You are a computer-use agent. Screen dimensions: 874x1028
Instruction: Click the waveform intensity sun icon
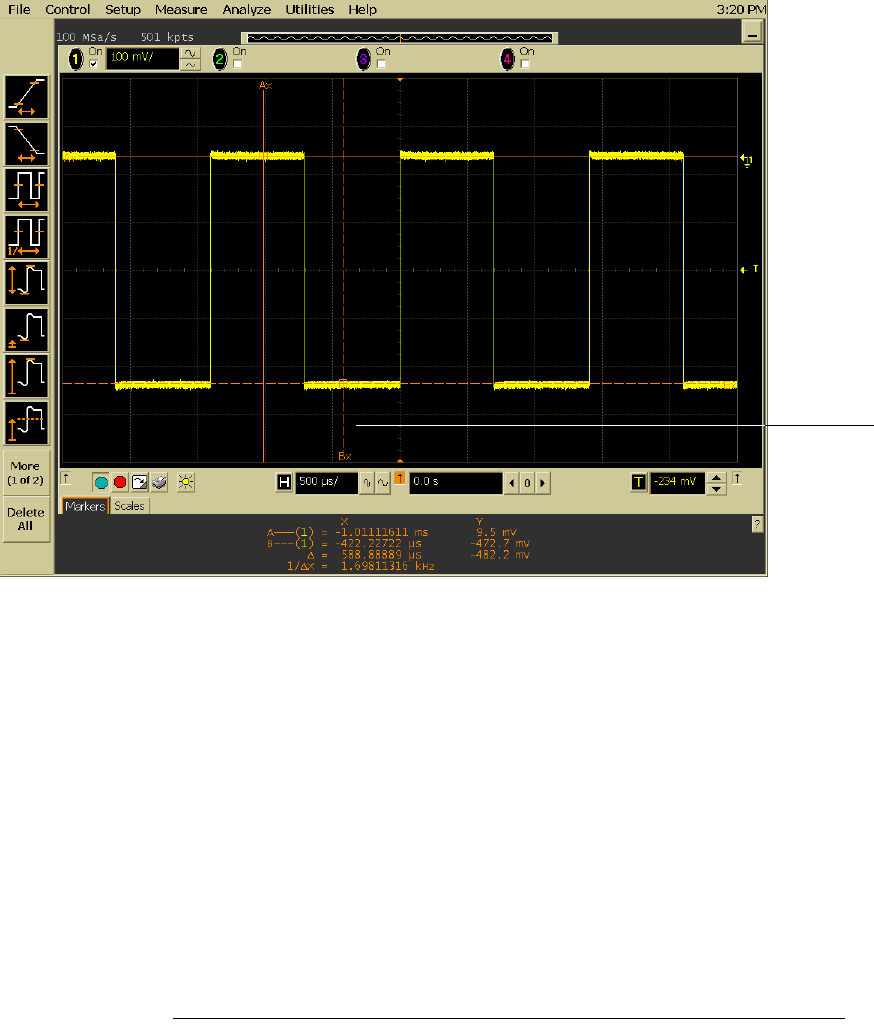(186, 483)
